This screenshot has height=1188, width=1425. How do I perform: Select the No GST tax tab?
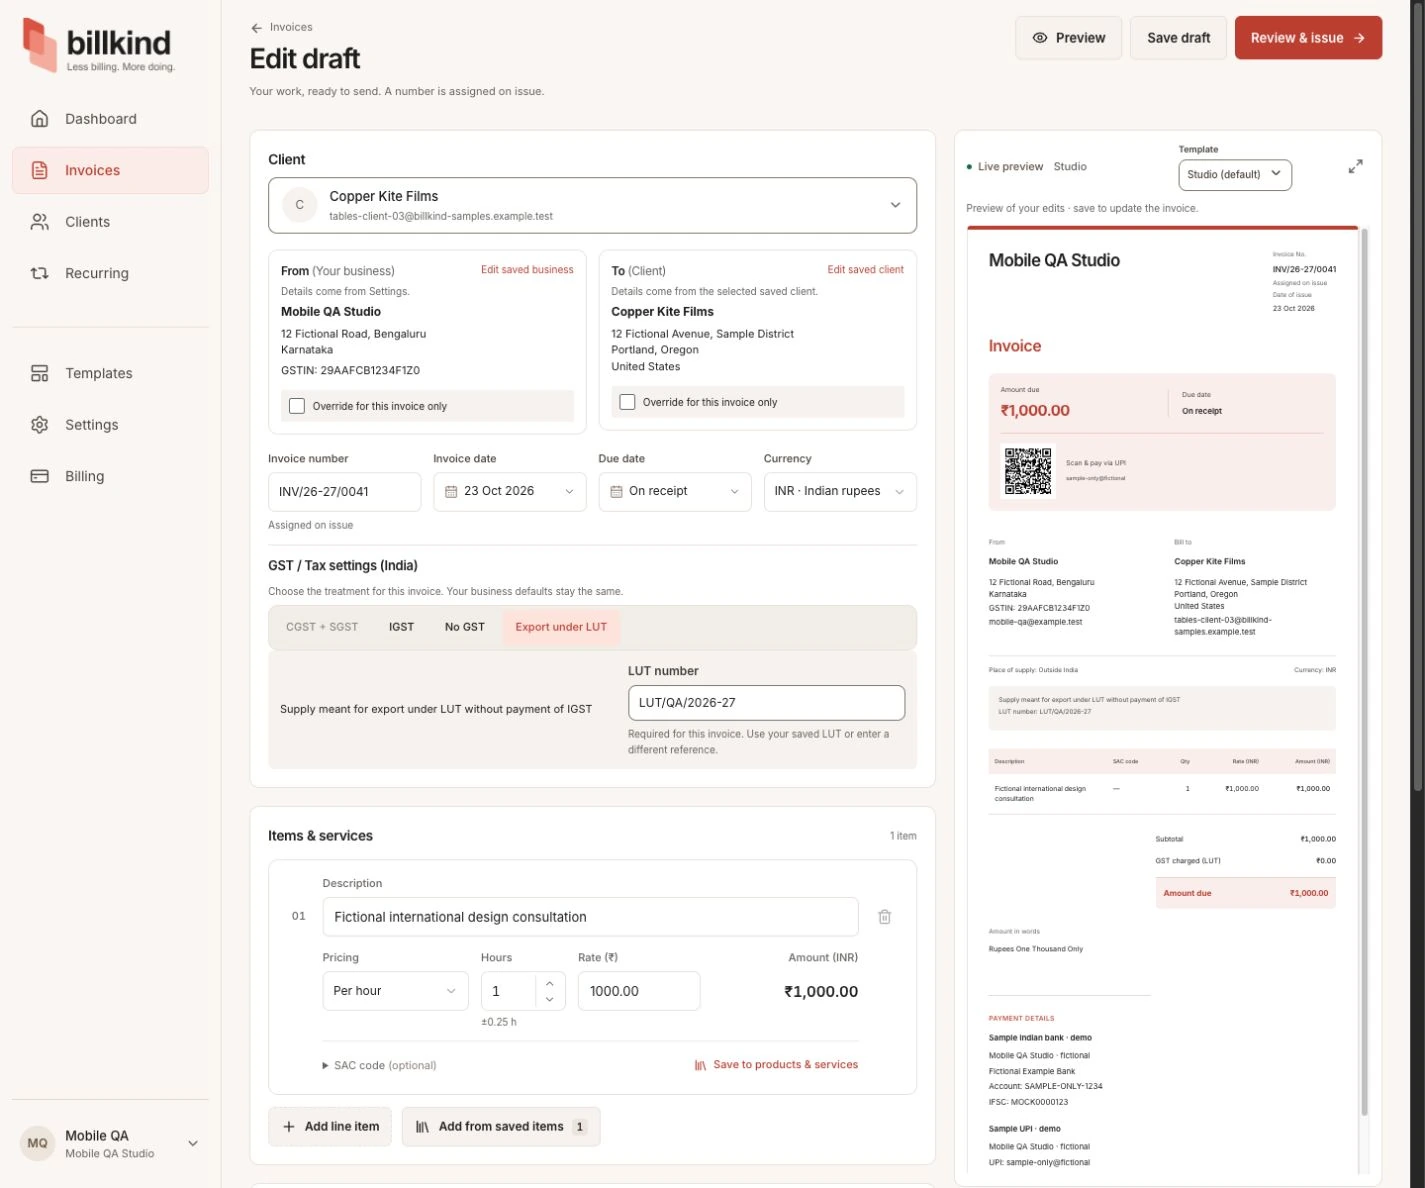[x=465, y=627]
